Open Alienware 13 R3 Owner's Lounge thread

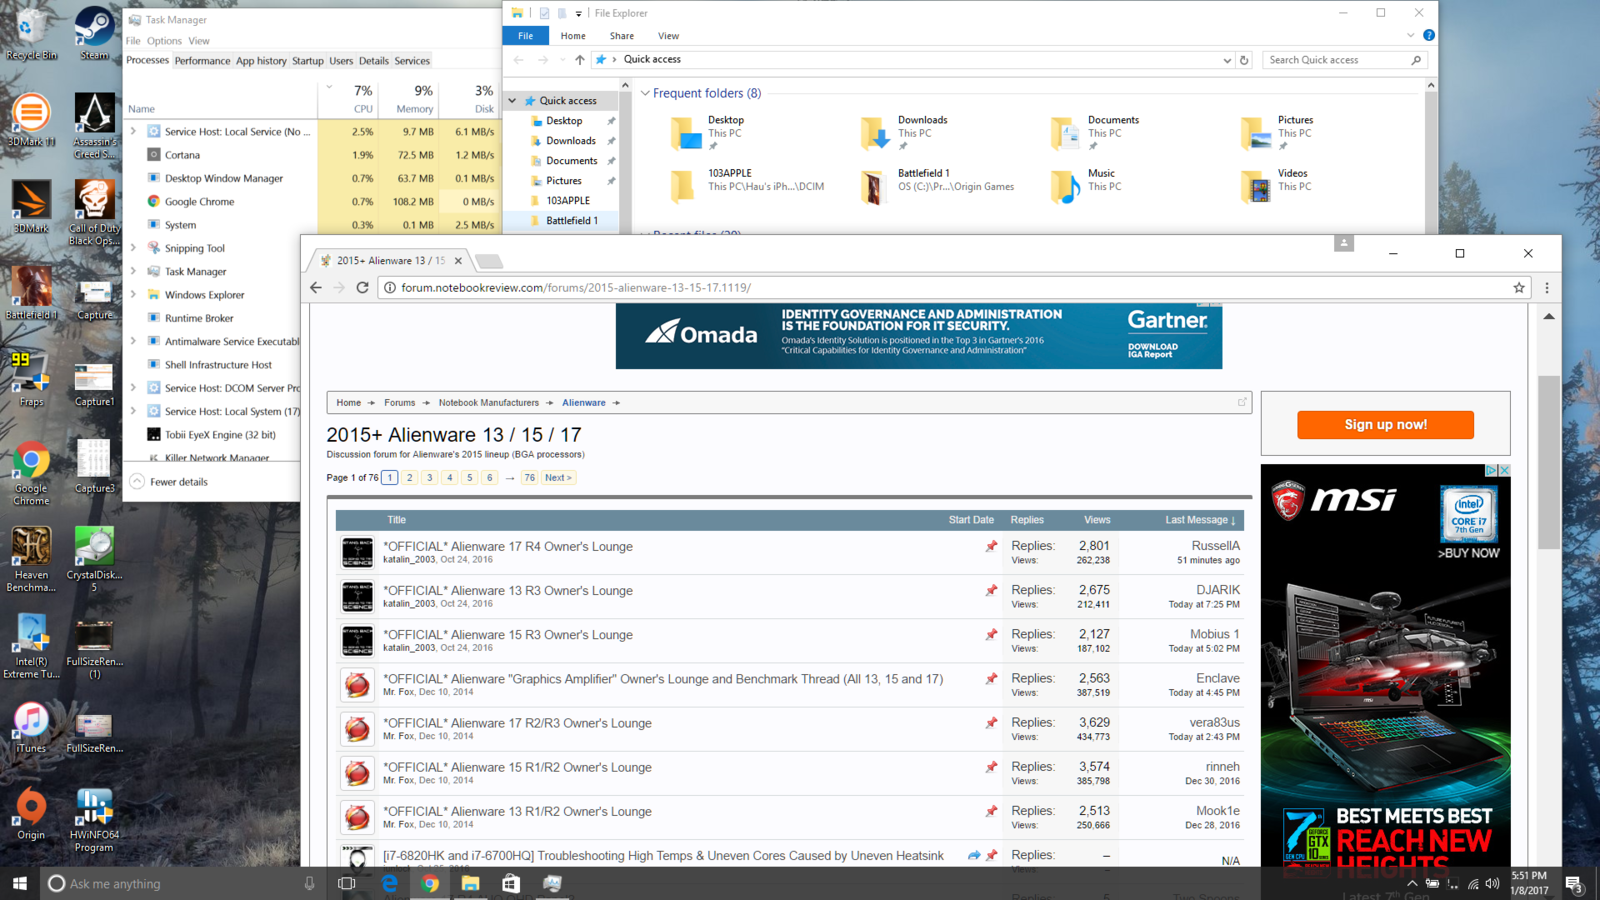click(x=508, y=591)
